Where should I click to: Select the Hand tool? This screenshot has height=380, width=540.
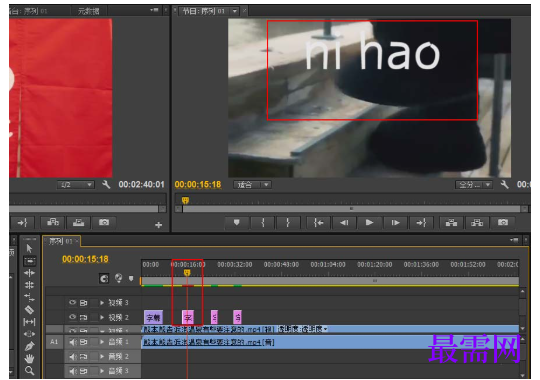pyautogui.click(x=29, y=358)
